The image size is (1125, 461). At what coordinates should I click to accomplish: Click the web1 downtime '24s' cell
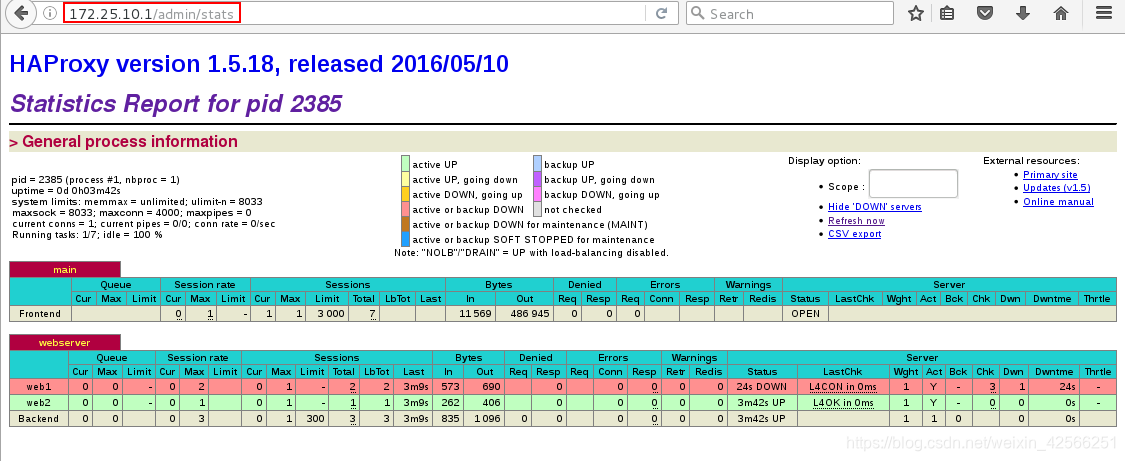[1053, 387]
